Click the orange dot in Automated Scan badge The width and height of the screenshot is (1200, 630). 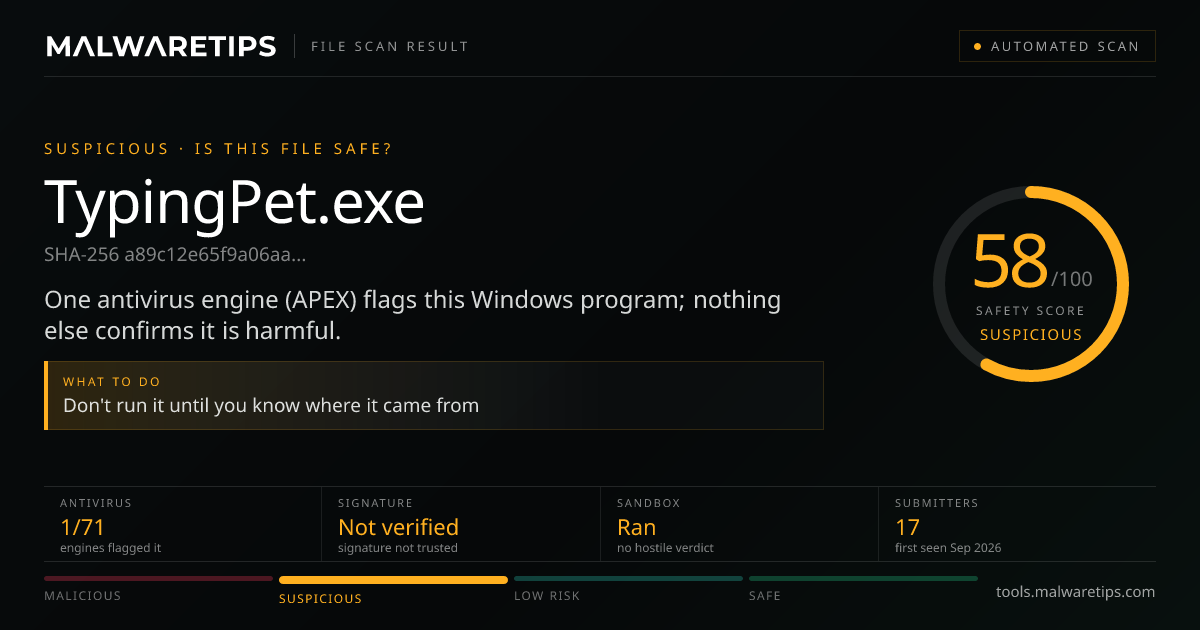click(977, 46)
